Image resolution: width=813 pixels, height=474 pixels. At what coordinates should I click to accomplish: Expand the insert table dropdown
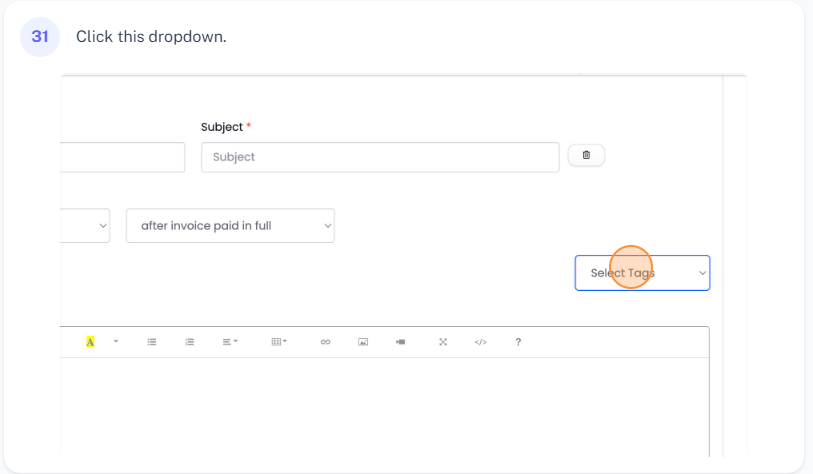tap(279, 342)
